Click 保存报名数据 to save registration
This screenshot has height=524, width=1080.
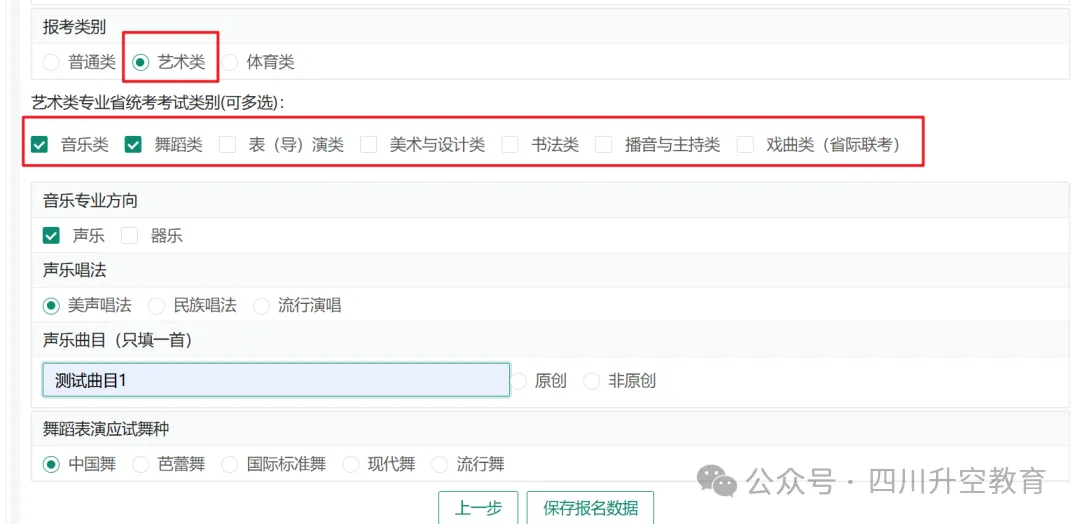590,508
